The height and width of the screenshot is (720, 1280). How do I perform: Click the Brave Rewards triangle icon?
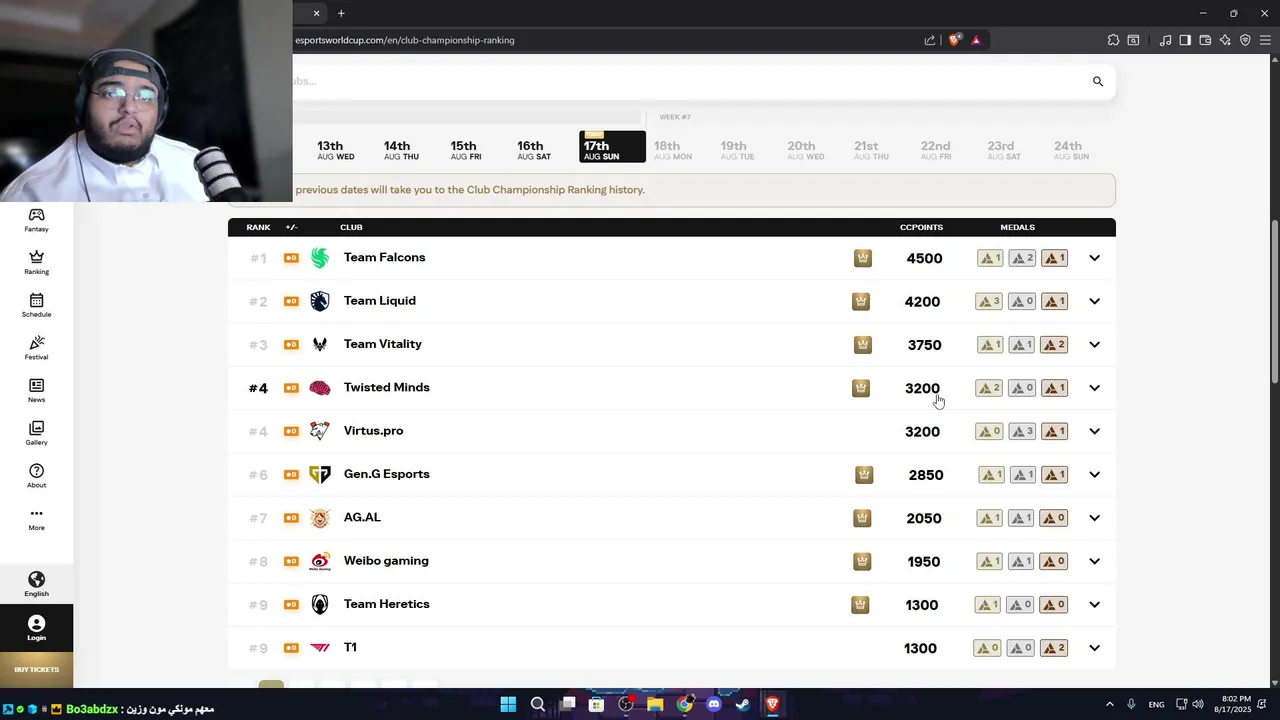point(976,40)
